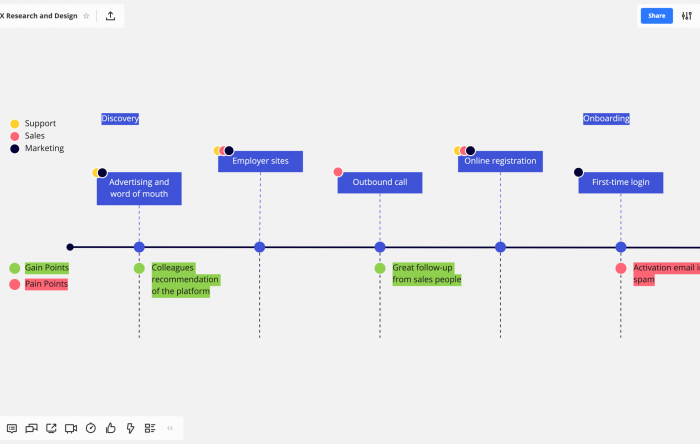Select the Great follow-up from sales people note
This screenshot has height=444, width=700.
(x=427, y=274)
